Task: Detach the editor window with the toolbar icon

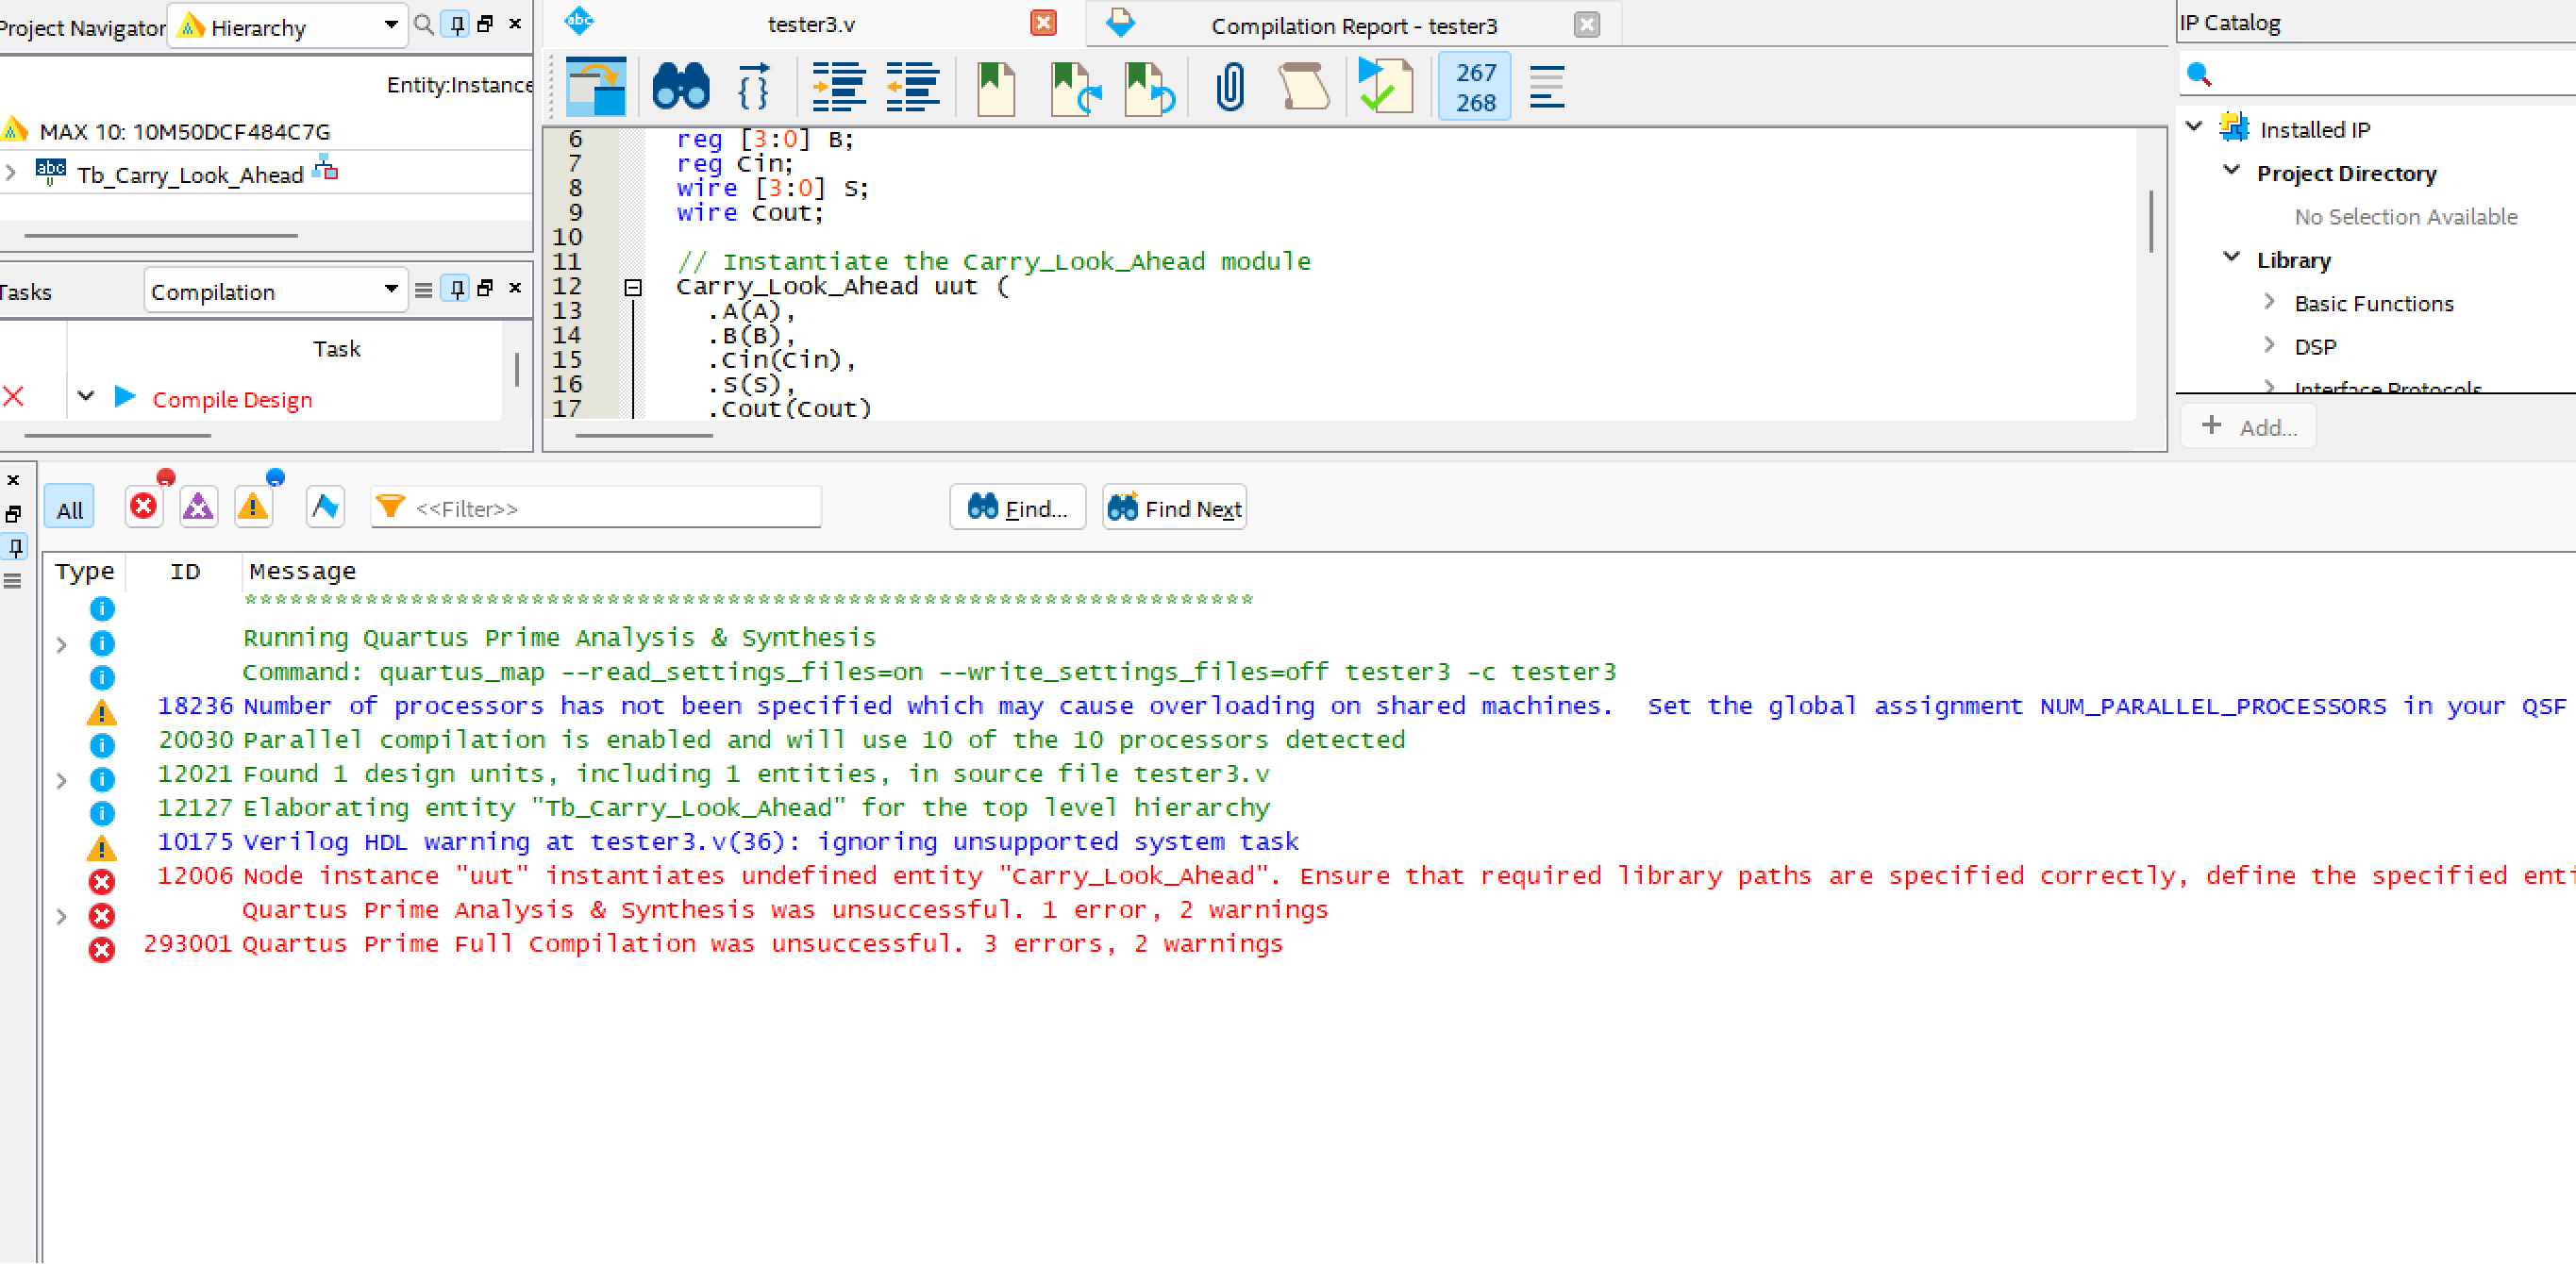Action: pos(596,86)
